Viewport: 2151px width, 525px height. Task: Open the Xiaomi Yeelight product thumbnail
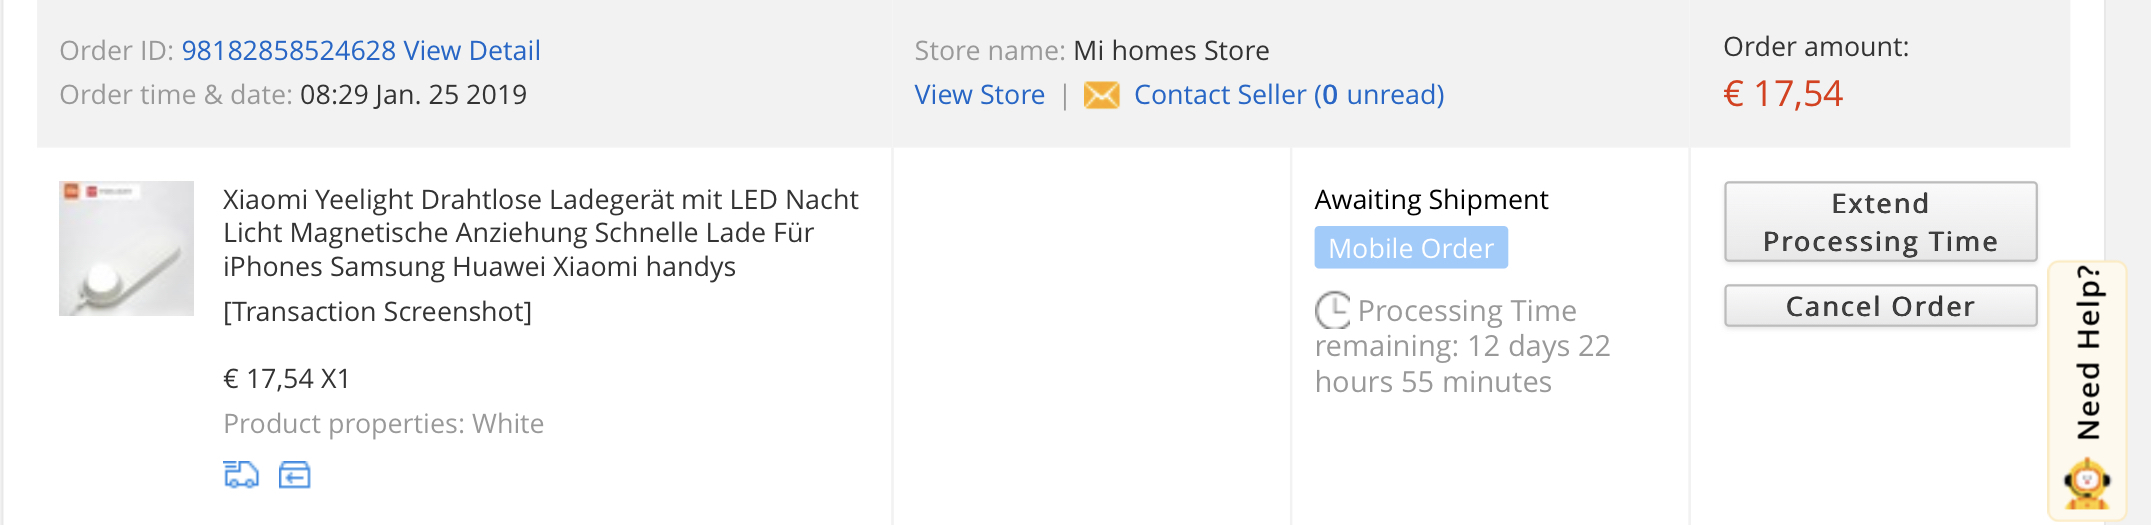126,248
